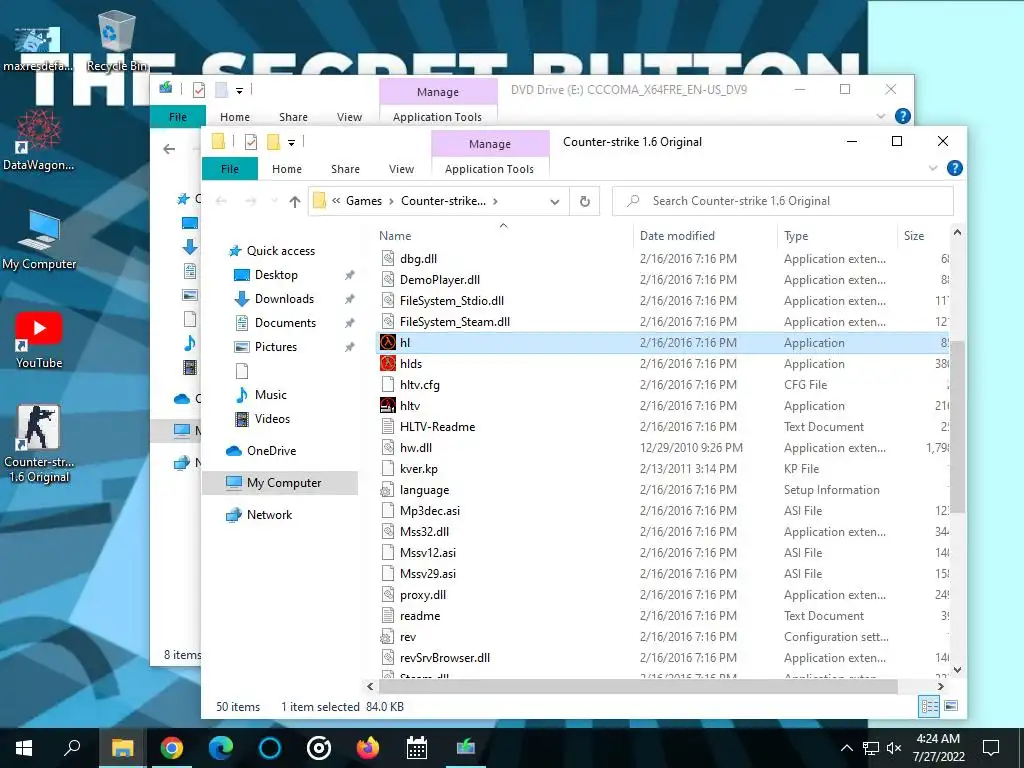
Task: Click the Help question mark in Counter-strike window
Action: click(954, 168)
